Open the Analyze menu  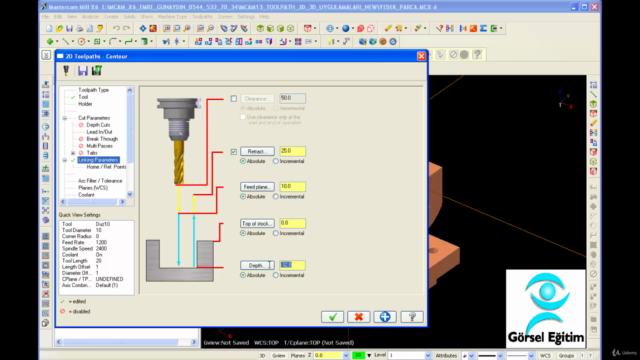pos(90,17)
